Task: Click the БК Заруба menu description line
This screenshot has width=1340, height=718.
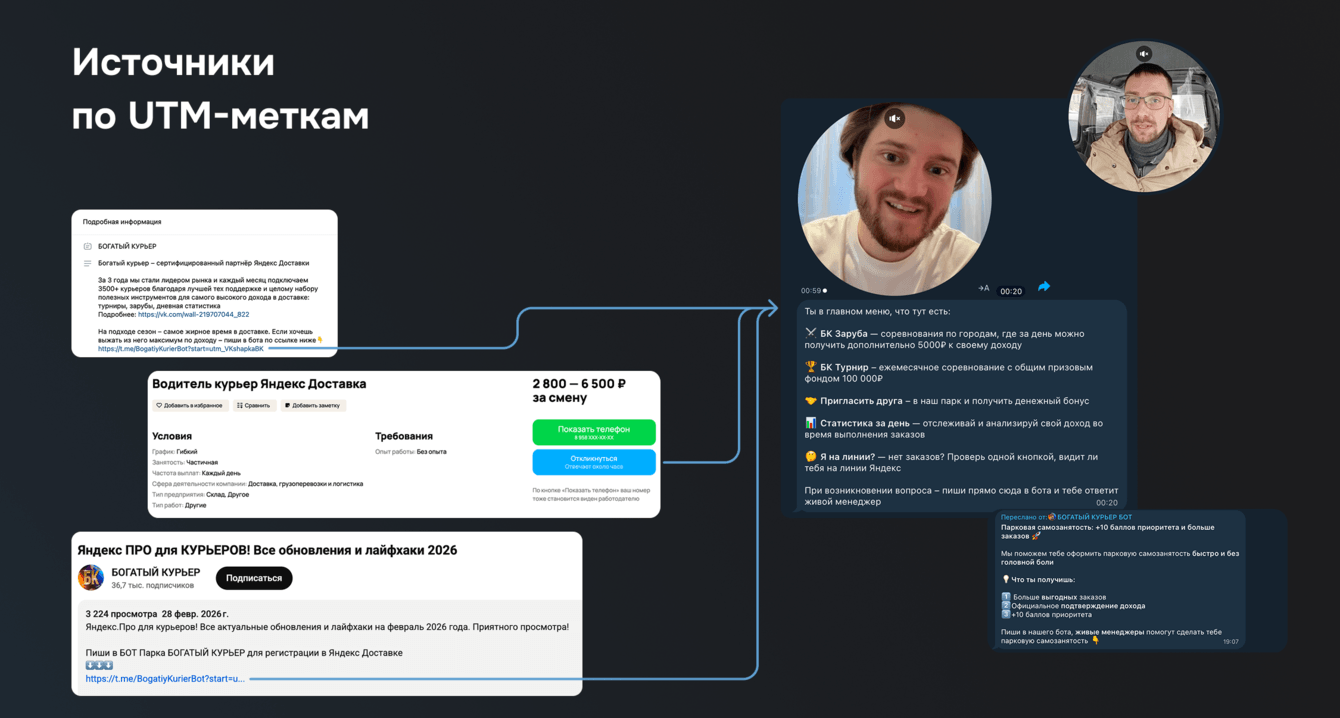Action: tap(944, 339)
